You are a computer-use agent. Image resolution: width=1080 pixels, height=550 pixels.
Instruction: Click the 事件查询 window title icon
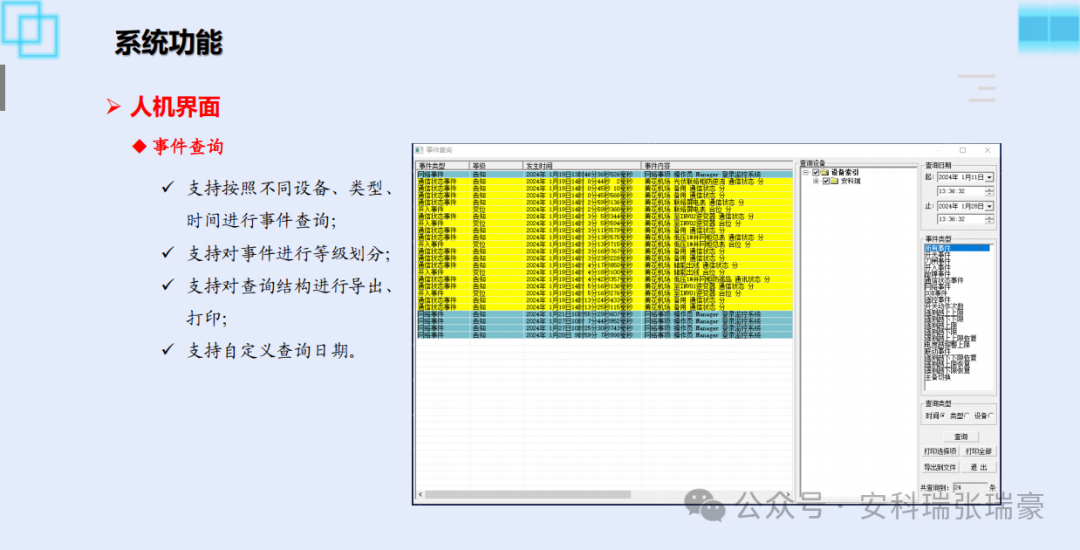point(419,150)
